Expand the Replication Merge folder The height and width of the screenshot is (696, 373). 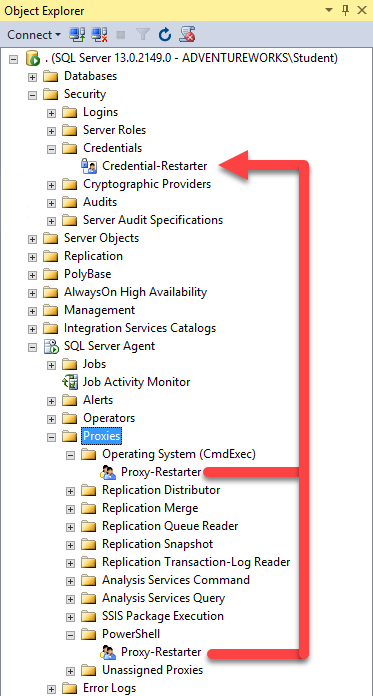pyautogui.click(x=70, y=509)
